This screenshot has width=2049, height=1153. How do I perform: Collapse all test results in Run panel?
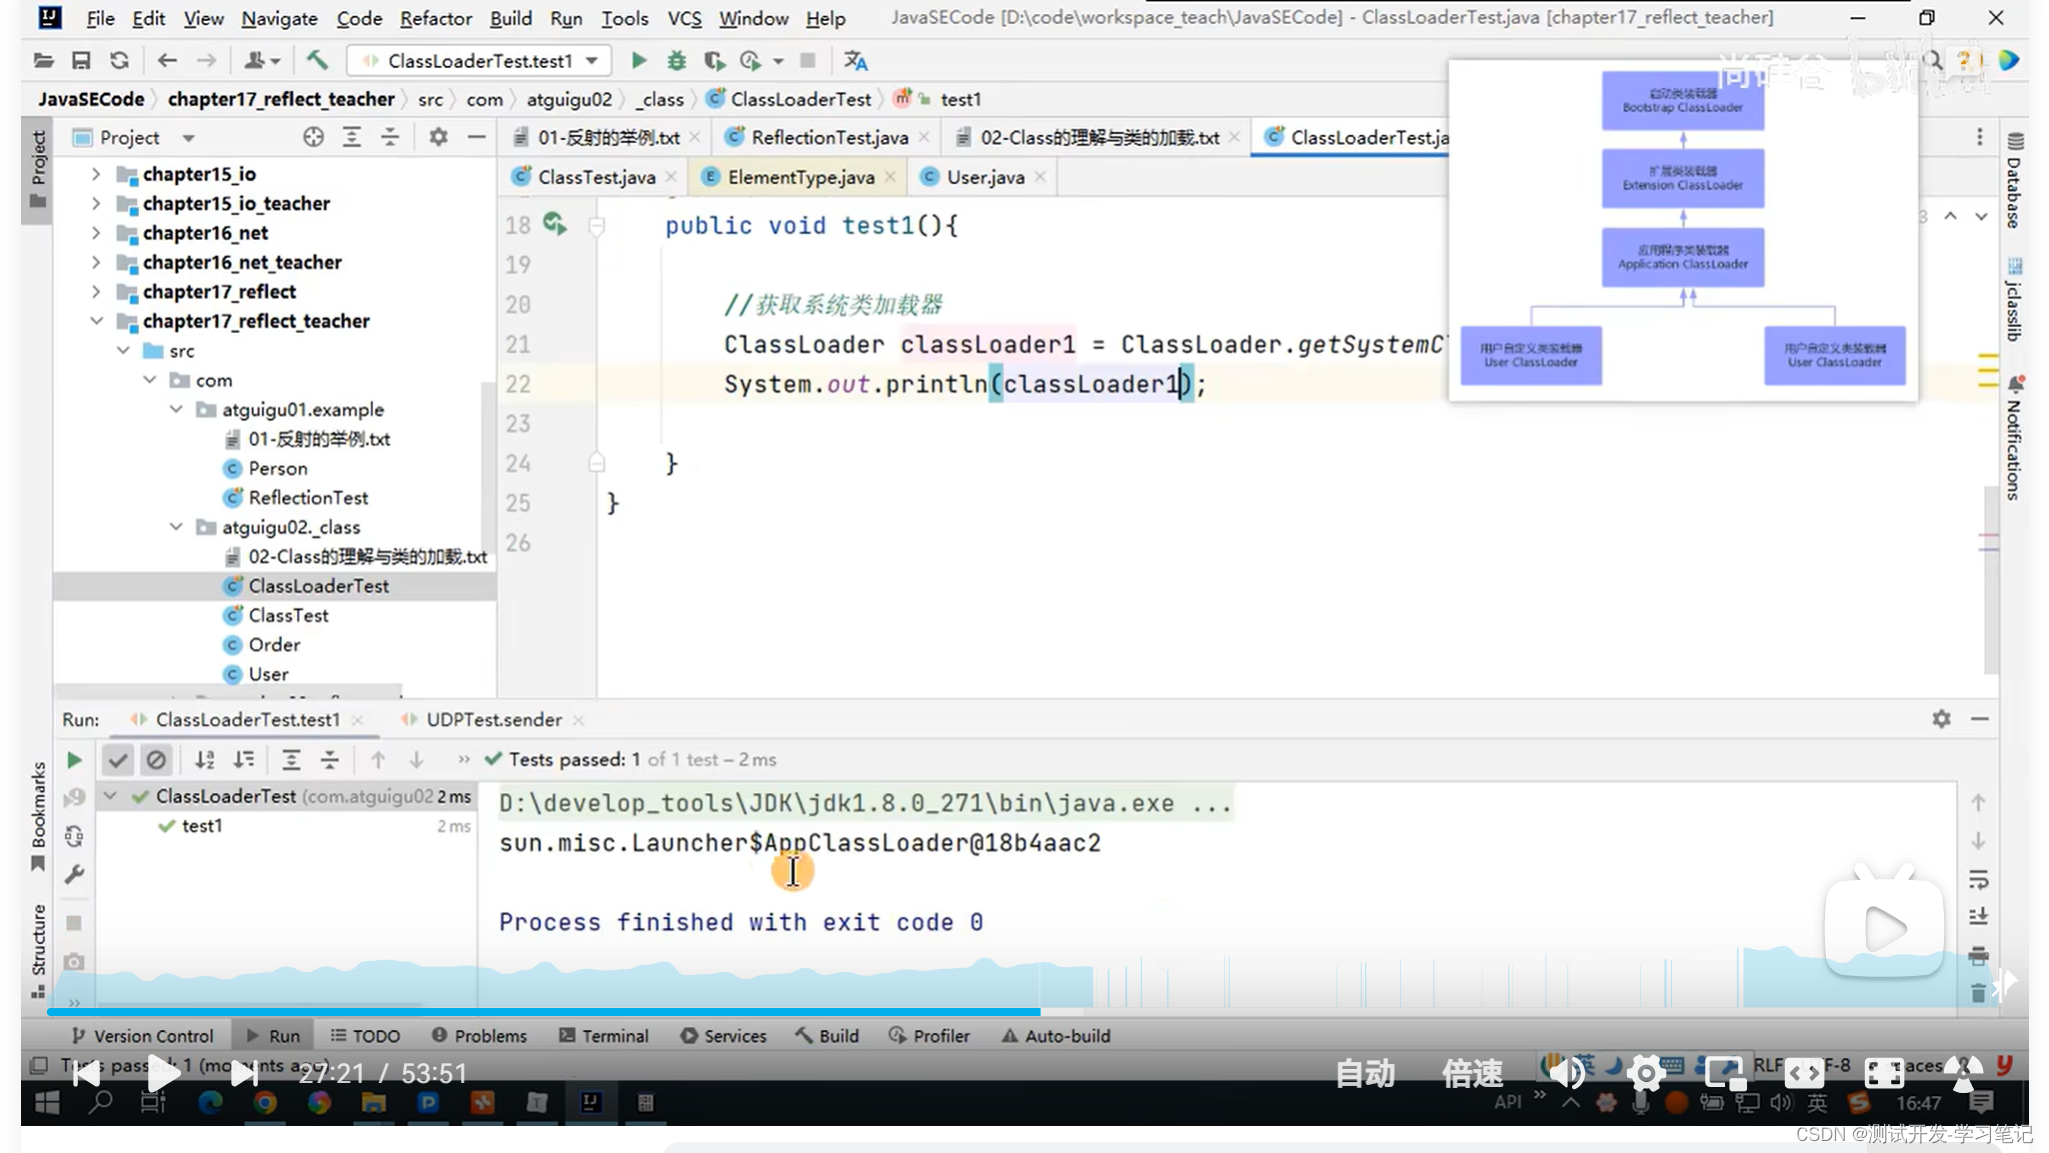tap(330, 760)
